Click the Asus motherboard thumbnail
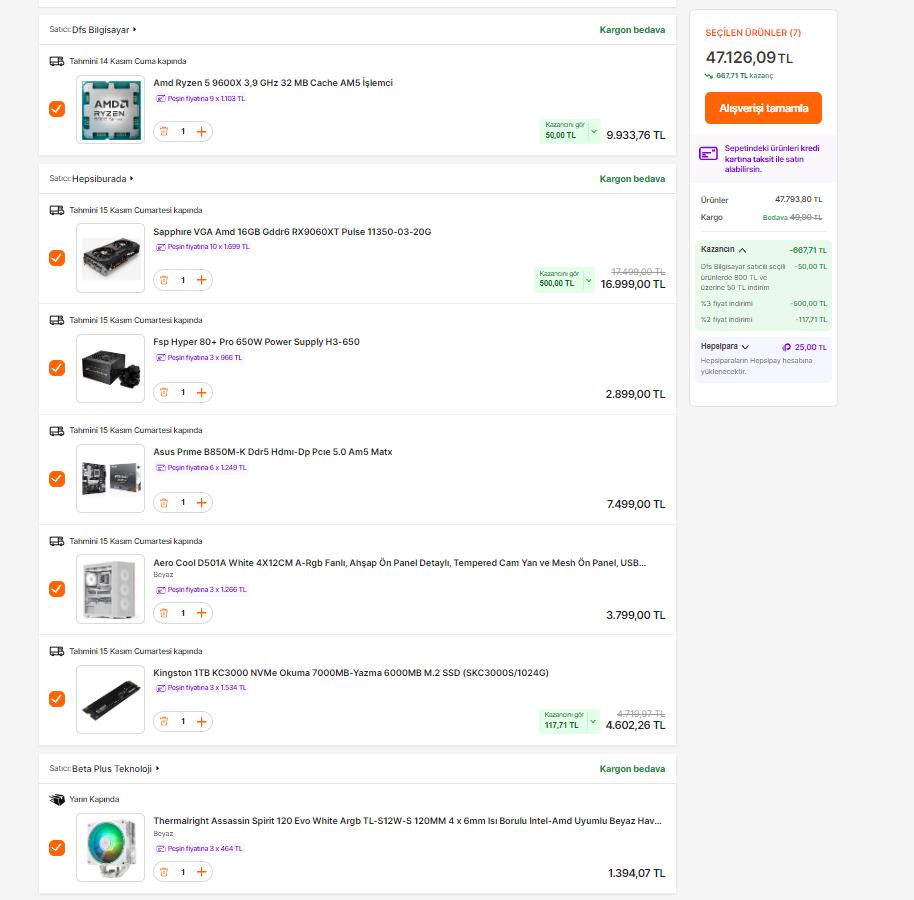This screenshot has height=900, width=914. [x=110, y=479]
